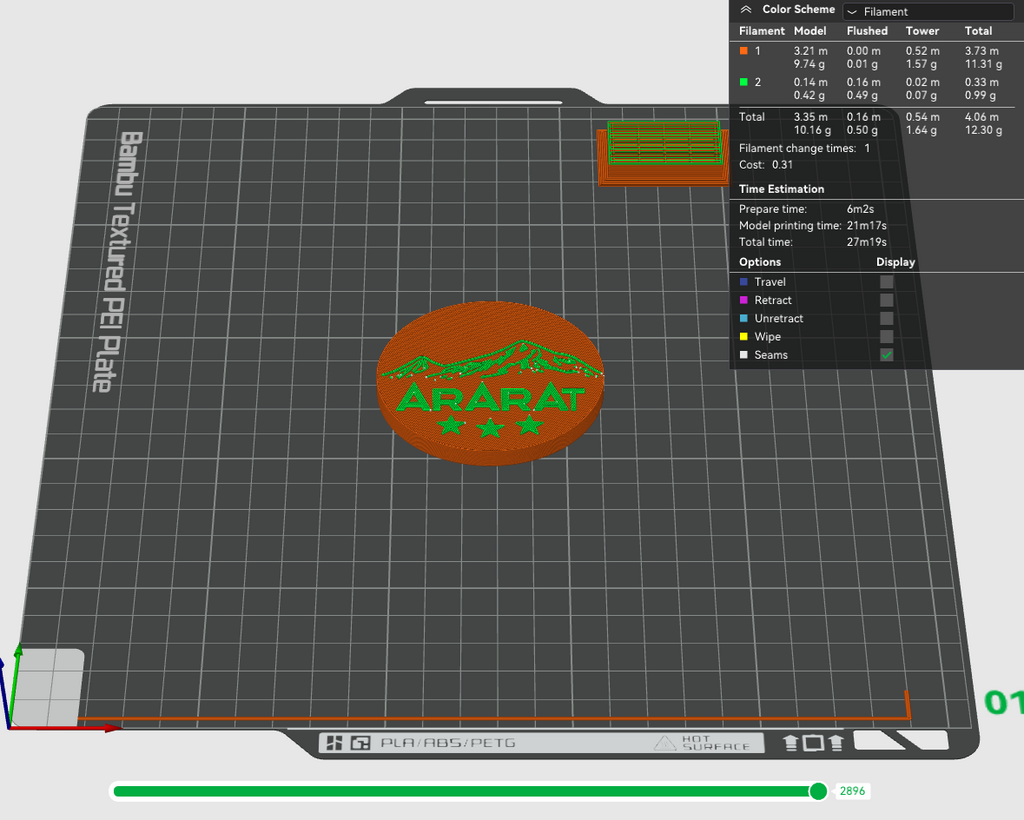Click filament 1 total 3.73 m cell
The height and width of the screenshot is (820, 1024).
tap(982, 50)
